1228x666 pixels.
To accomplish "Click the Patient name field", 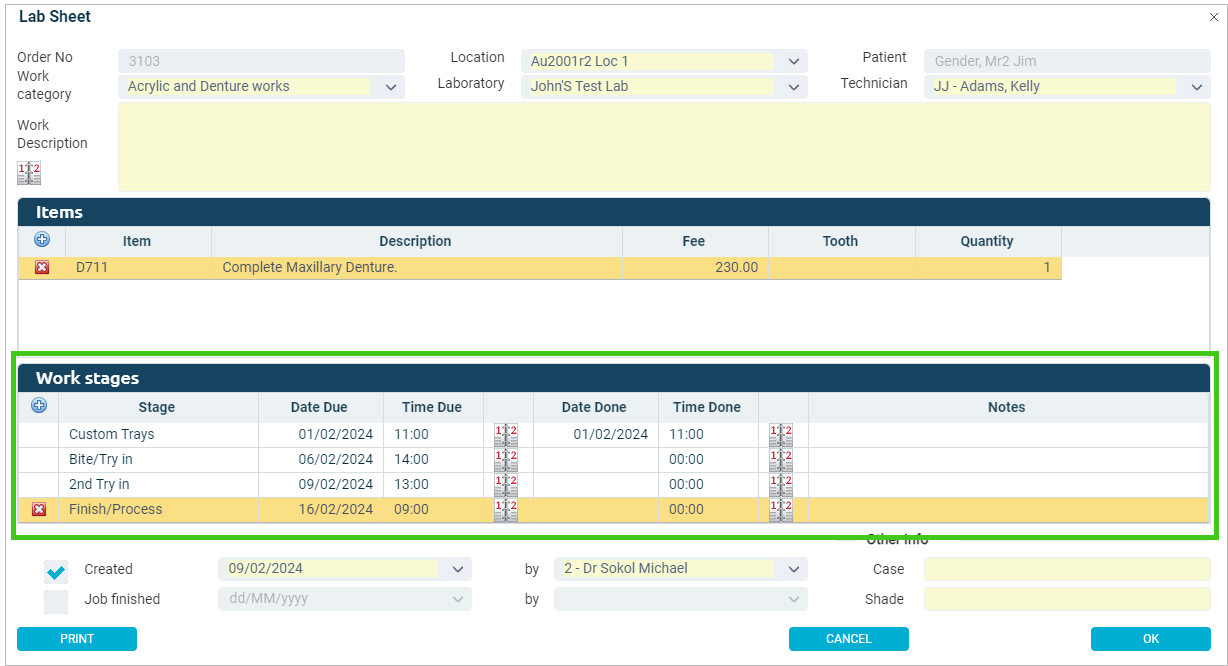I will coord(1067,61).
